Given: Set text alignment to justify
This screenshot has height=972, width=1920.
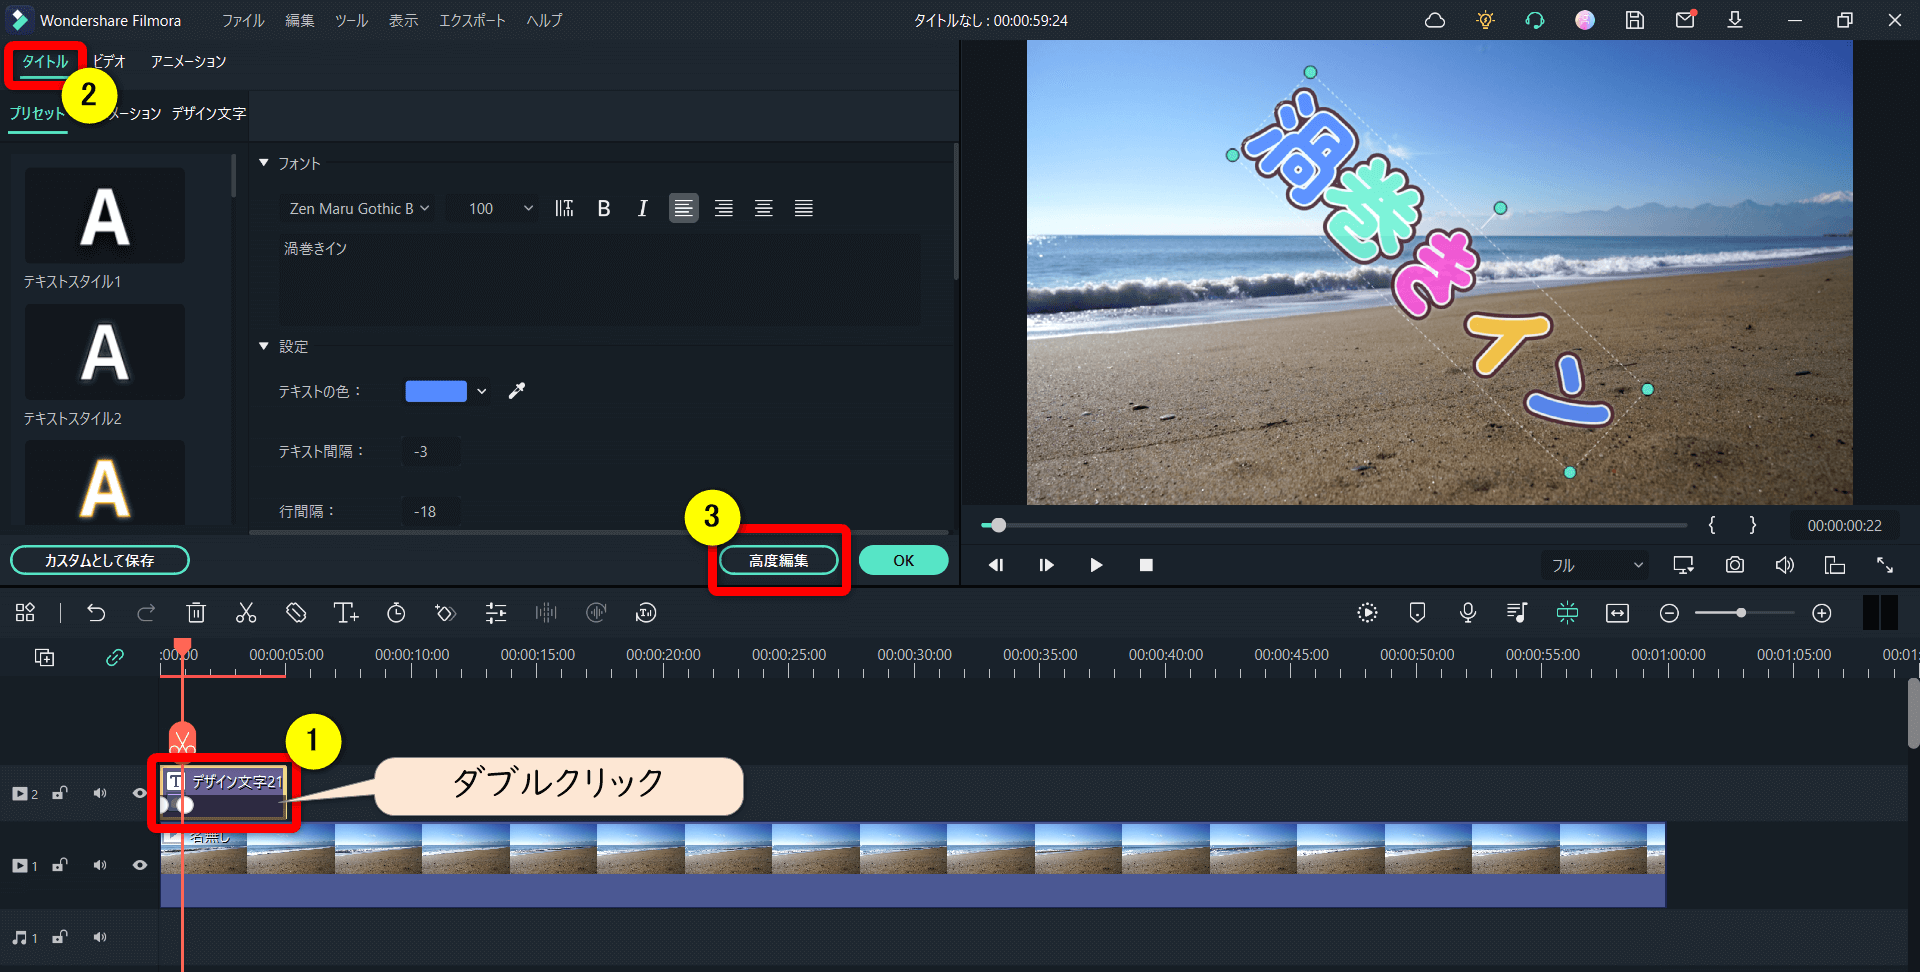Looking at the screenshot, I should (804, 208).
